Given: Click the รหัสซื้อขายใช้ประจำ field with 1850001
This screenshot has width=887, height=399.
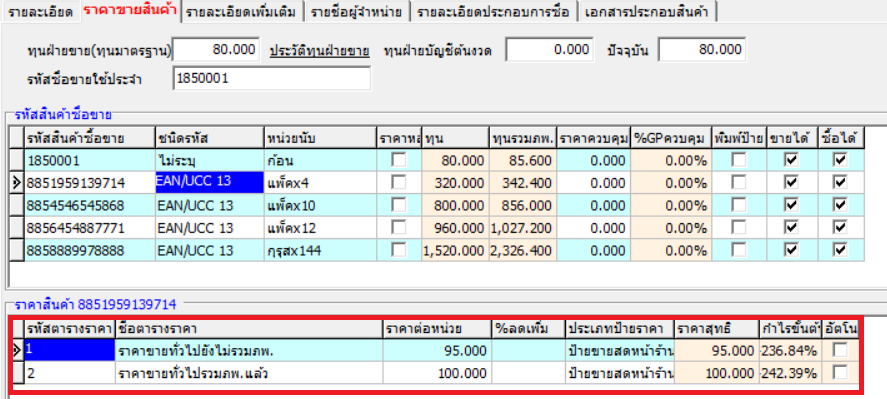Looking at the screenshot, I should (x=272, y=79).
